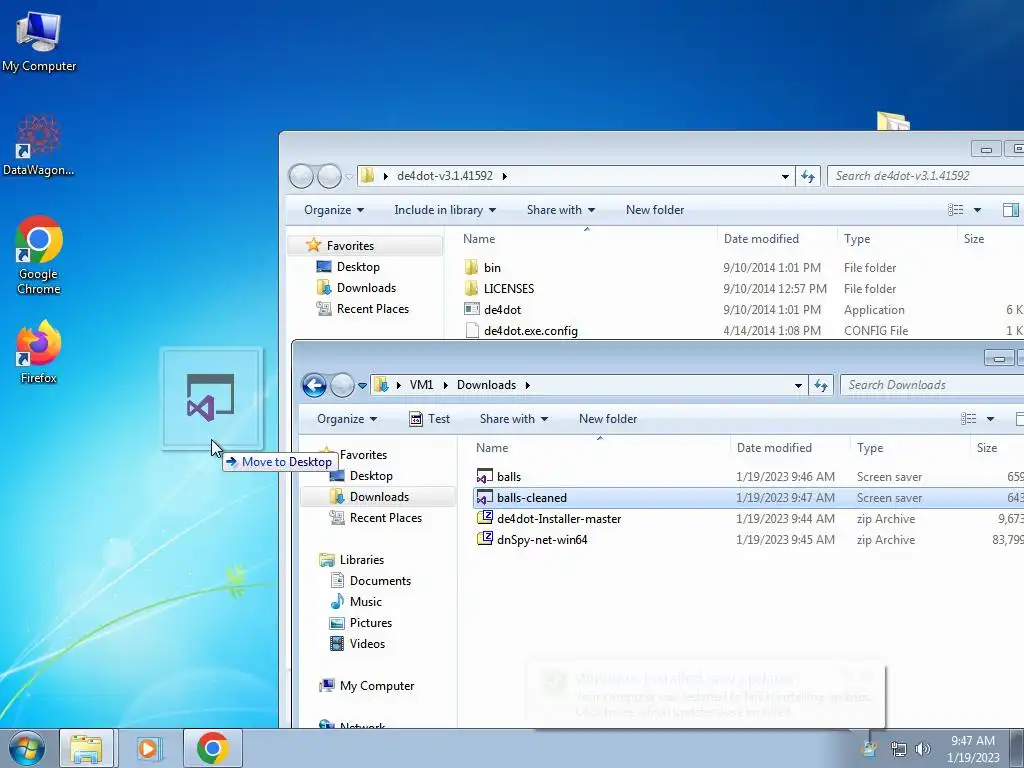Image resolution: width=1024 pixels, height=768 pixels.
Task: Click de4dot-v3.1.41592 breadcrumb segment
Action: click(x=445, y=176)
